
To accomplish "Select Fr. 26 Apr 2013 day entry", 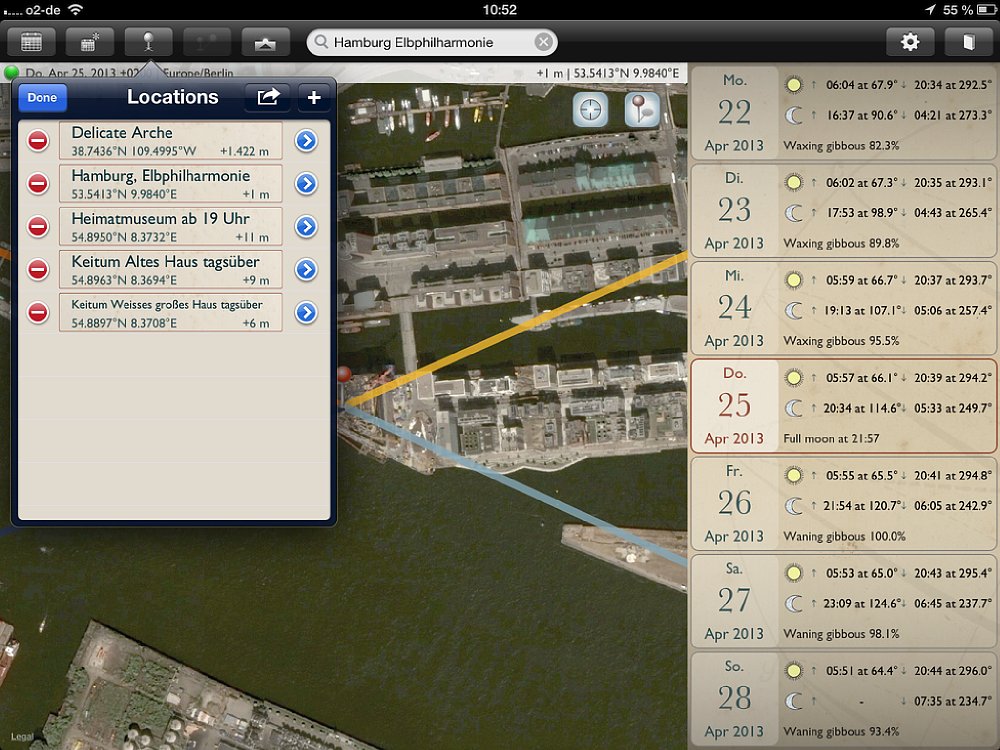I will [843, 504].
